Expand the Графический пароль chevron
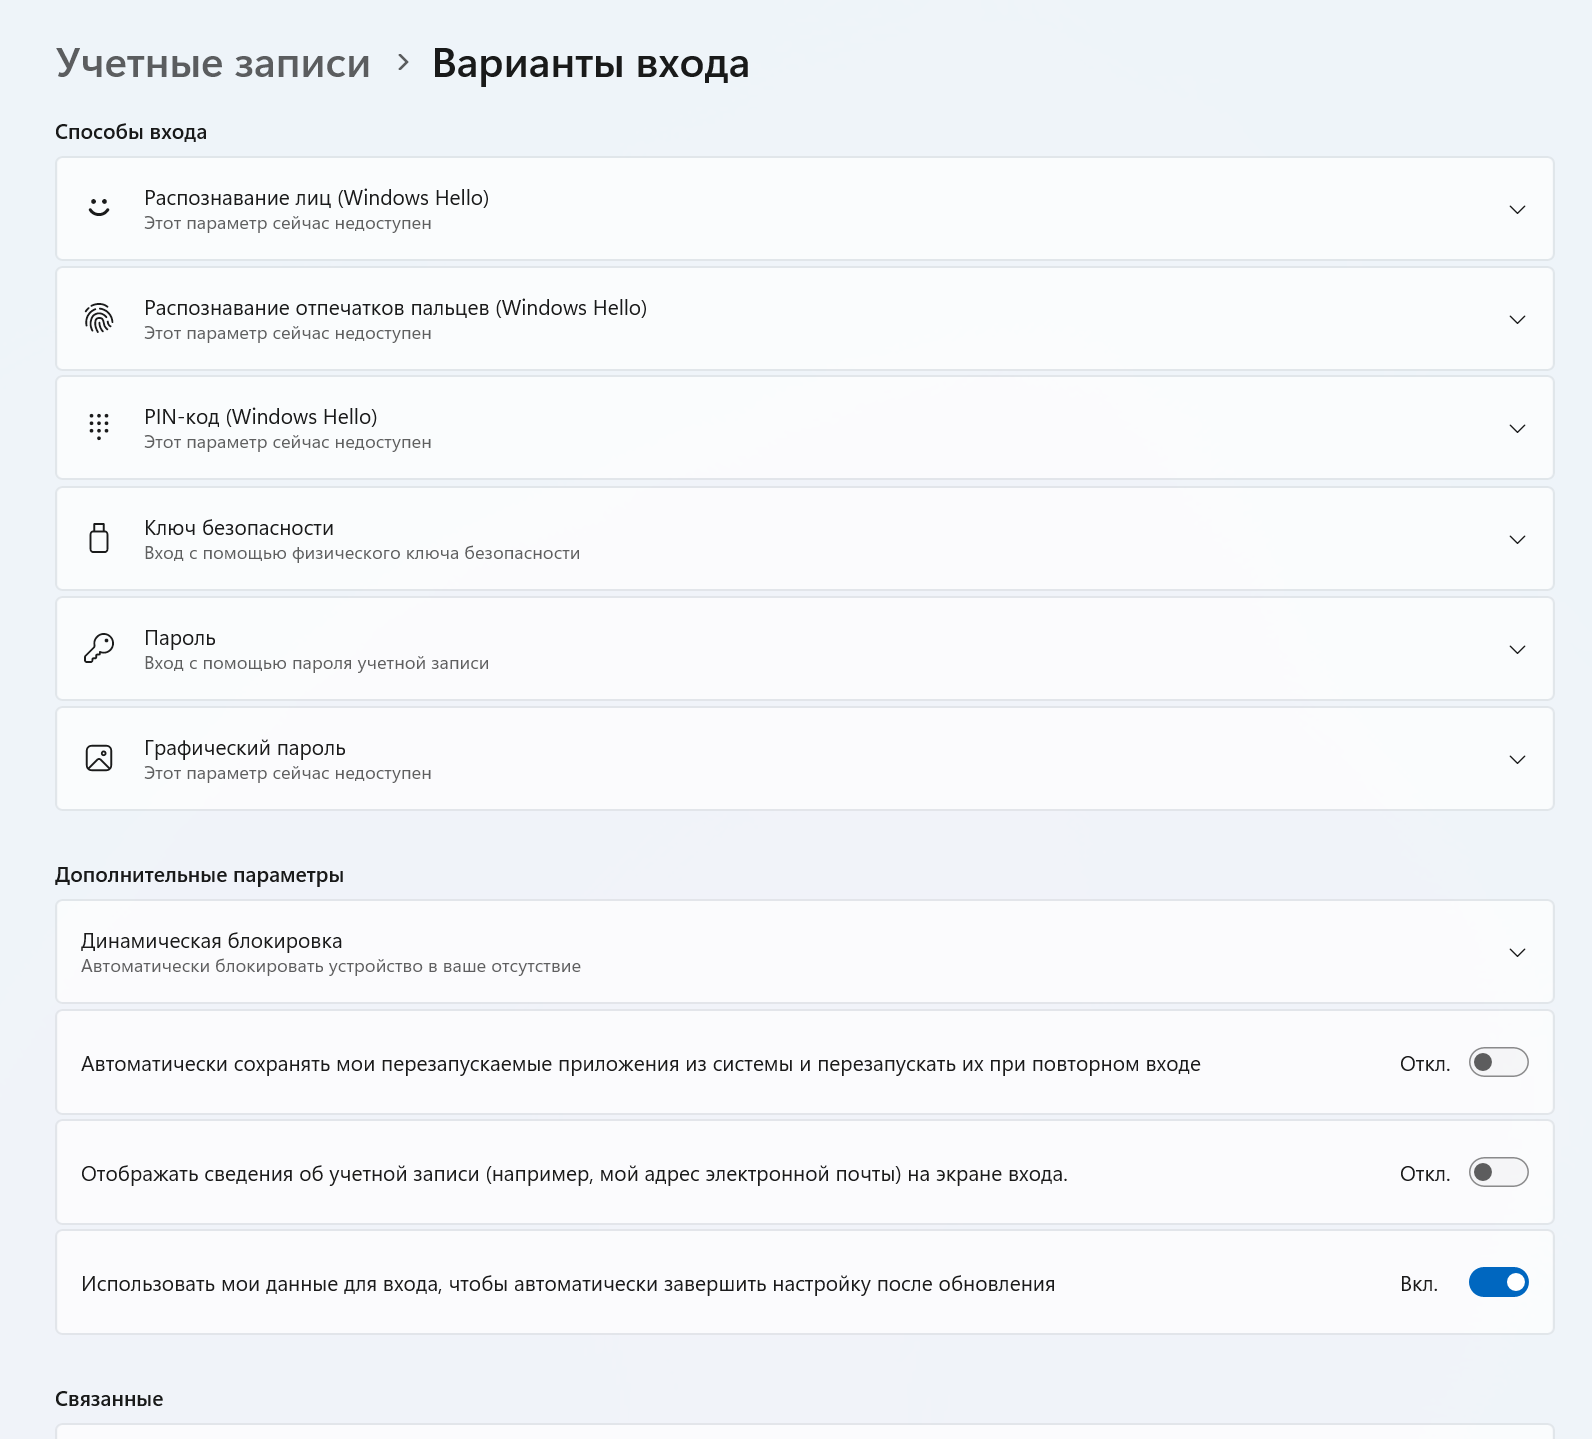1592x1439 pixels. pyautogui.click(x=1516, y=759)
